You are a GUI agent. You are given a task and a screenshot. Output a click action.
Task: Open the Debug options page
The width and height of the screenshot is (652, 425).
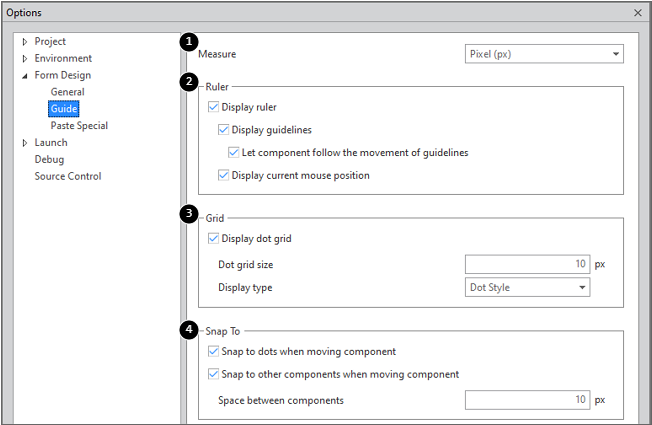(x=49, y=160)
